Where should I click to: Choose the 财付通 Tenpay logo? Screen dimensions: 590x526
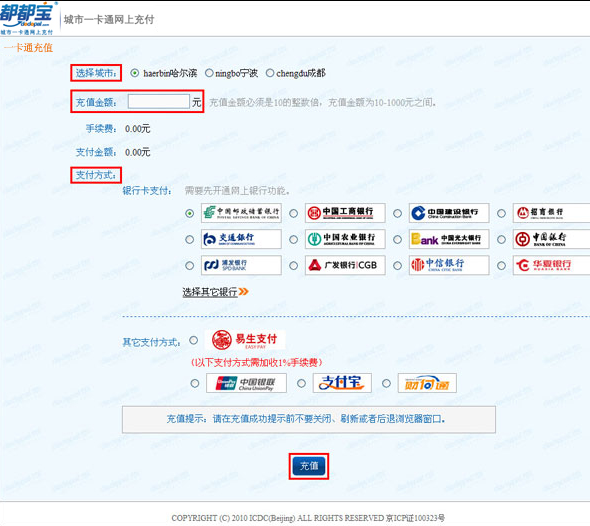click(427, 383)
